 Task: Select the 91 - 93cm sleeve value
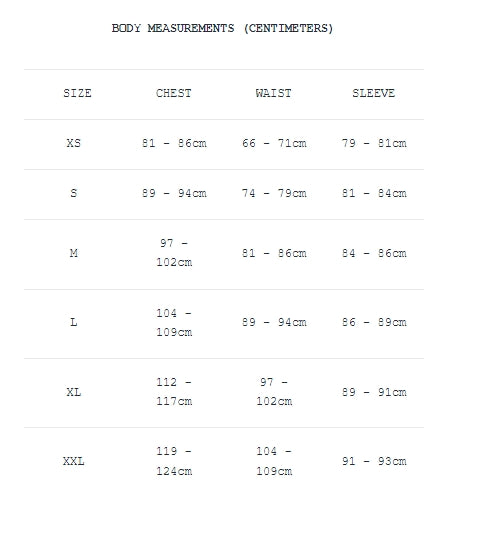point(374,461)
